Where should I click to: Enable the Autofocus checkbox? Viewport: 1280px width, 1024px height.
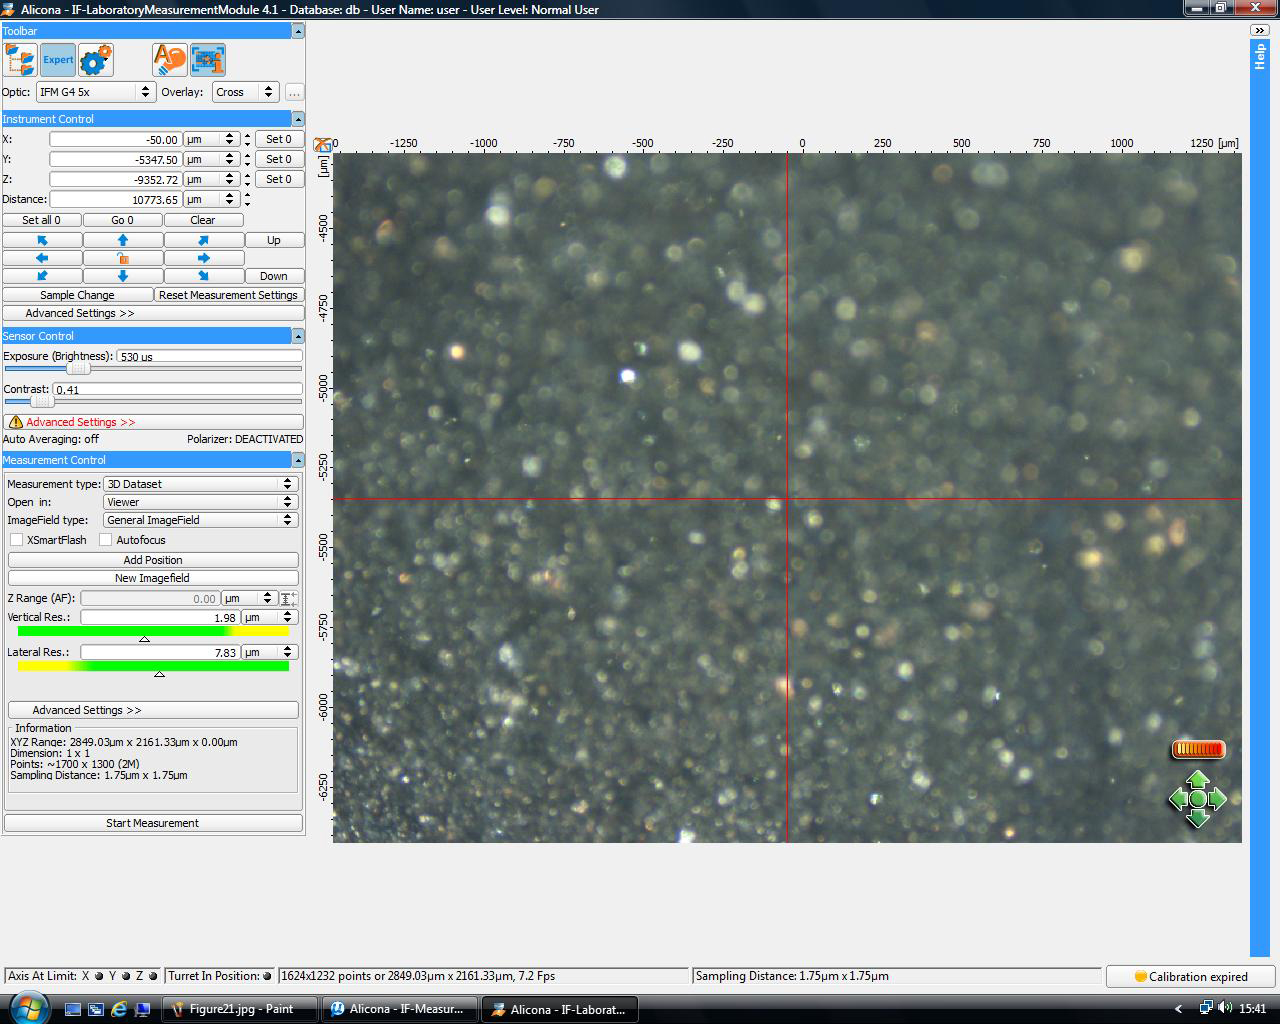(x=106, y=540)
